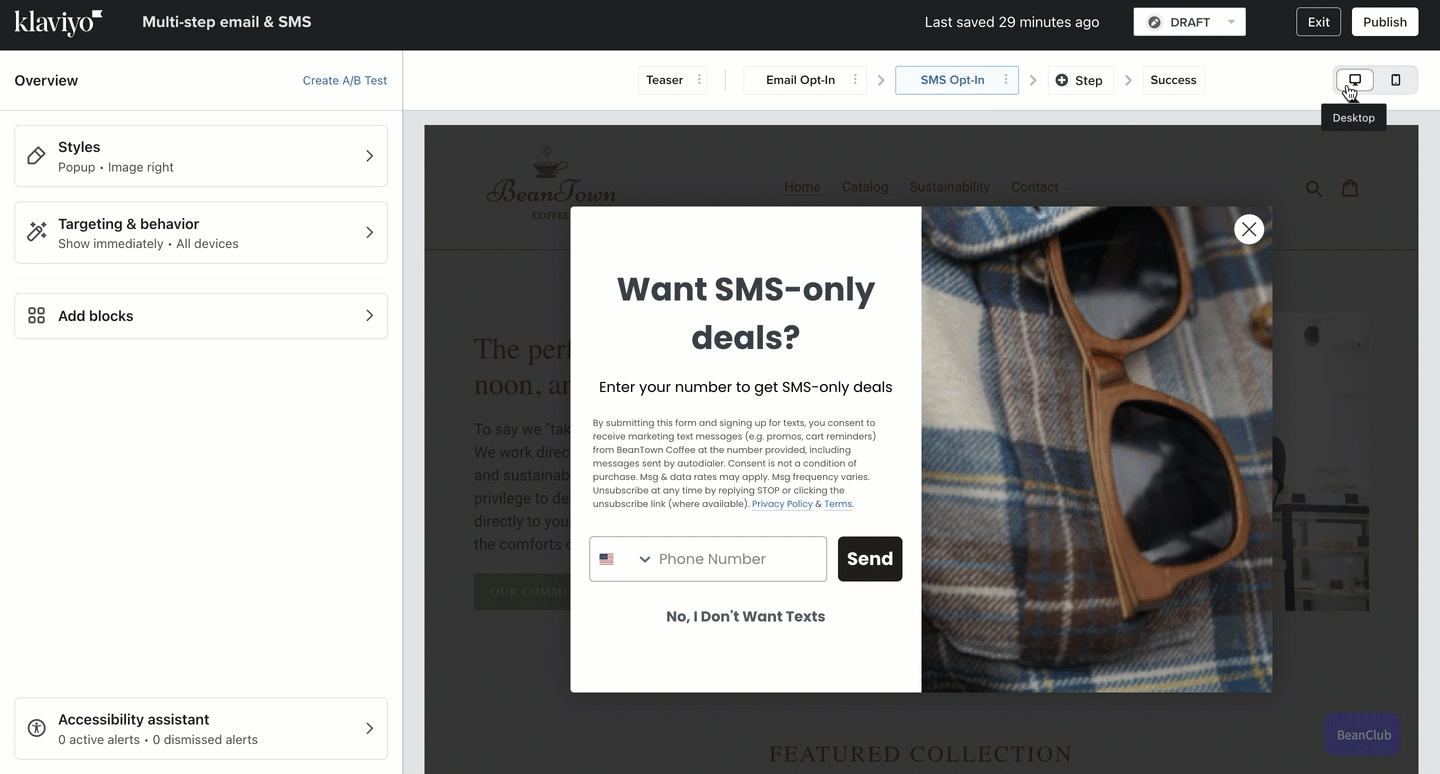Open SMS Opt-In step options menu
This screenshot has height=774, width=1440.
1006,80
